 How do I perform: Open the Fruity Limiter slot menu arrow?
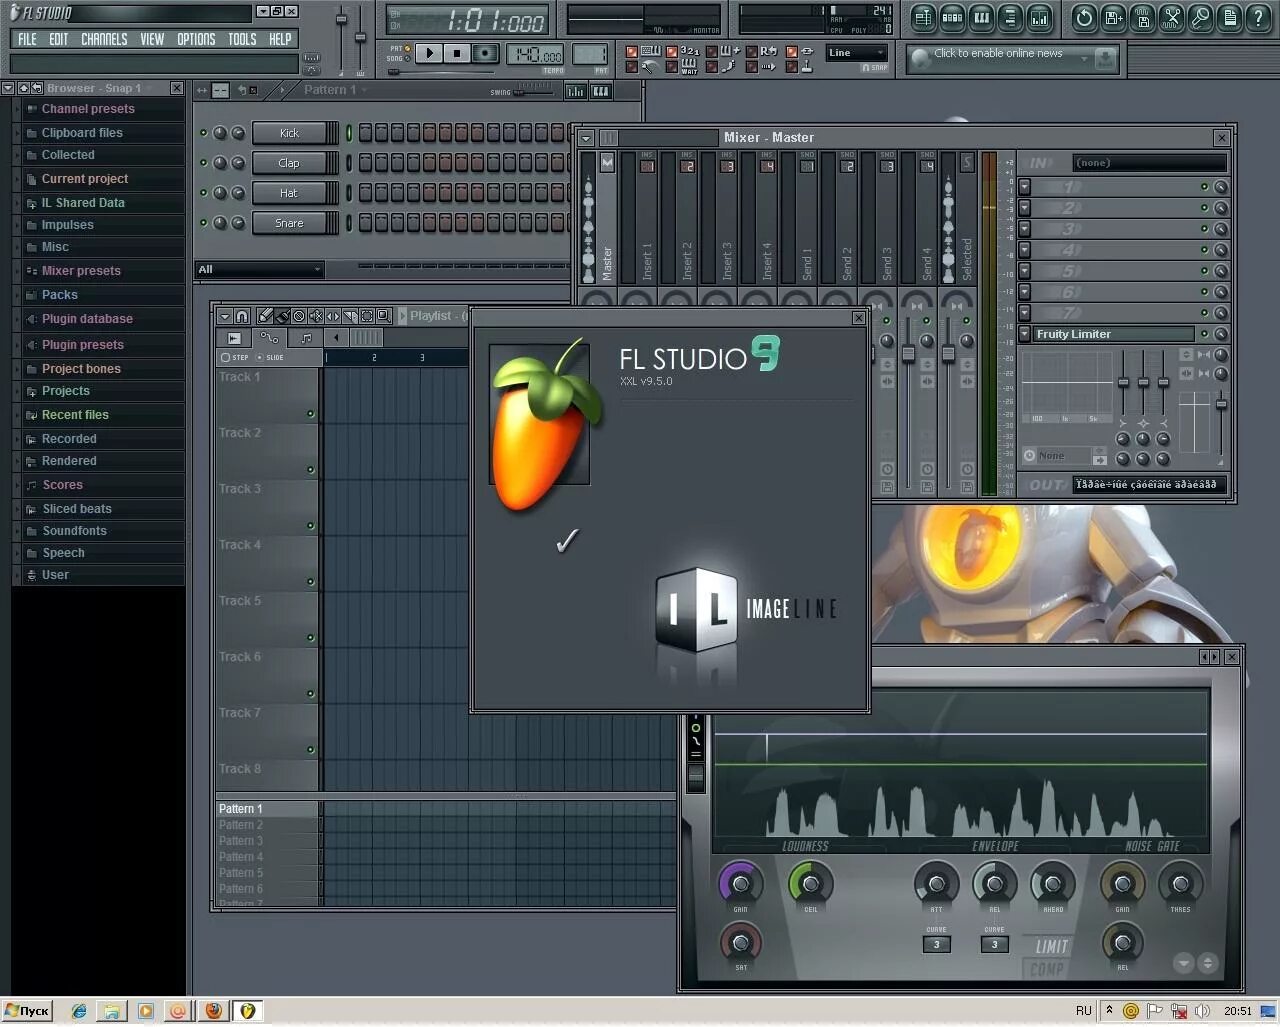[x=1025, y=334]
